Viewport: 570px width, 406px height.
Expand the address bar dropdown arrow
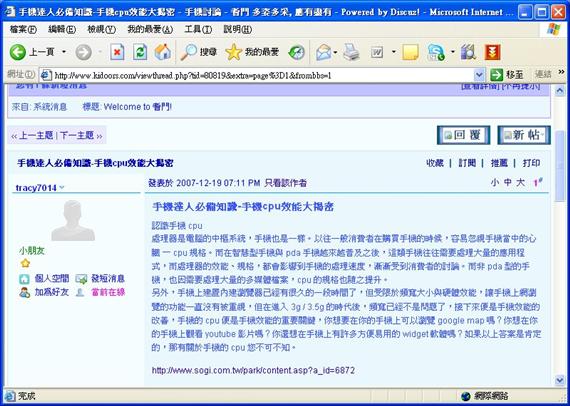click(479, 75)
